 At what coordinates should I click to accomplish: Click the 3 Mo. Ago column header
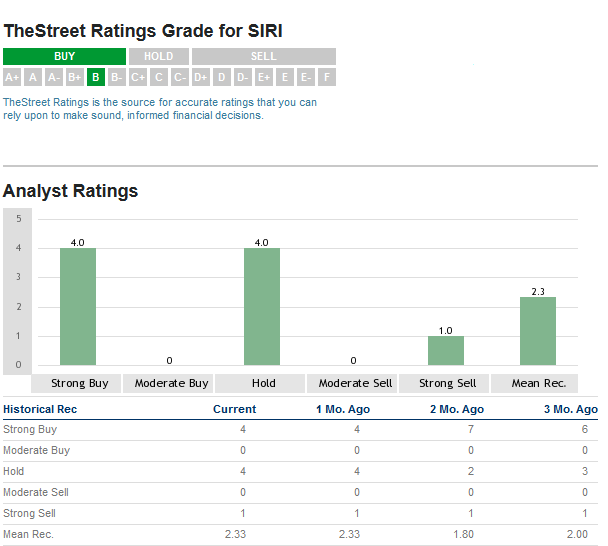(571, 409)
